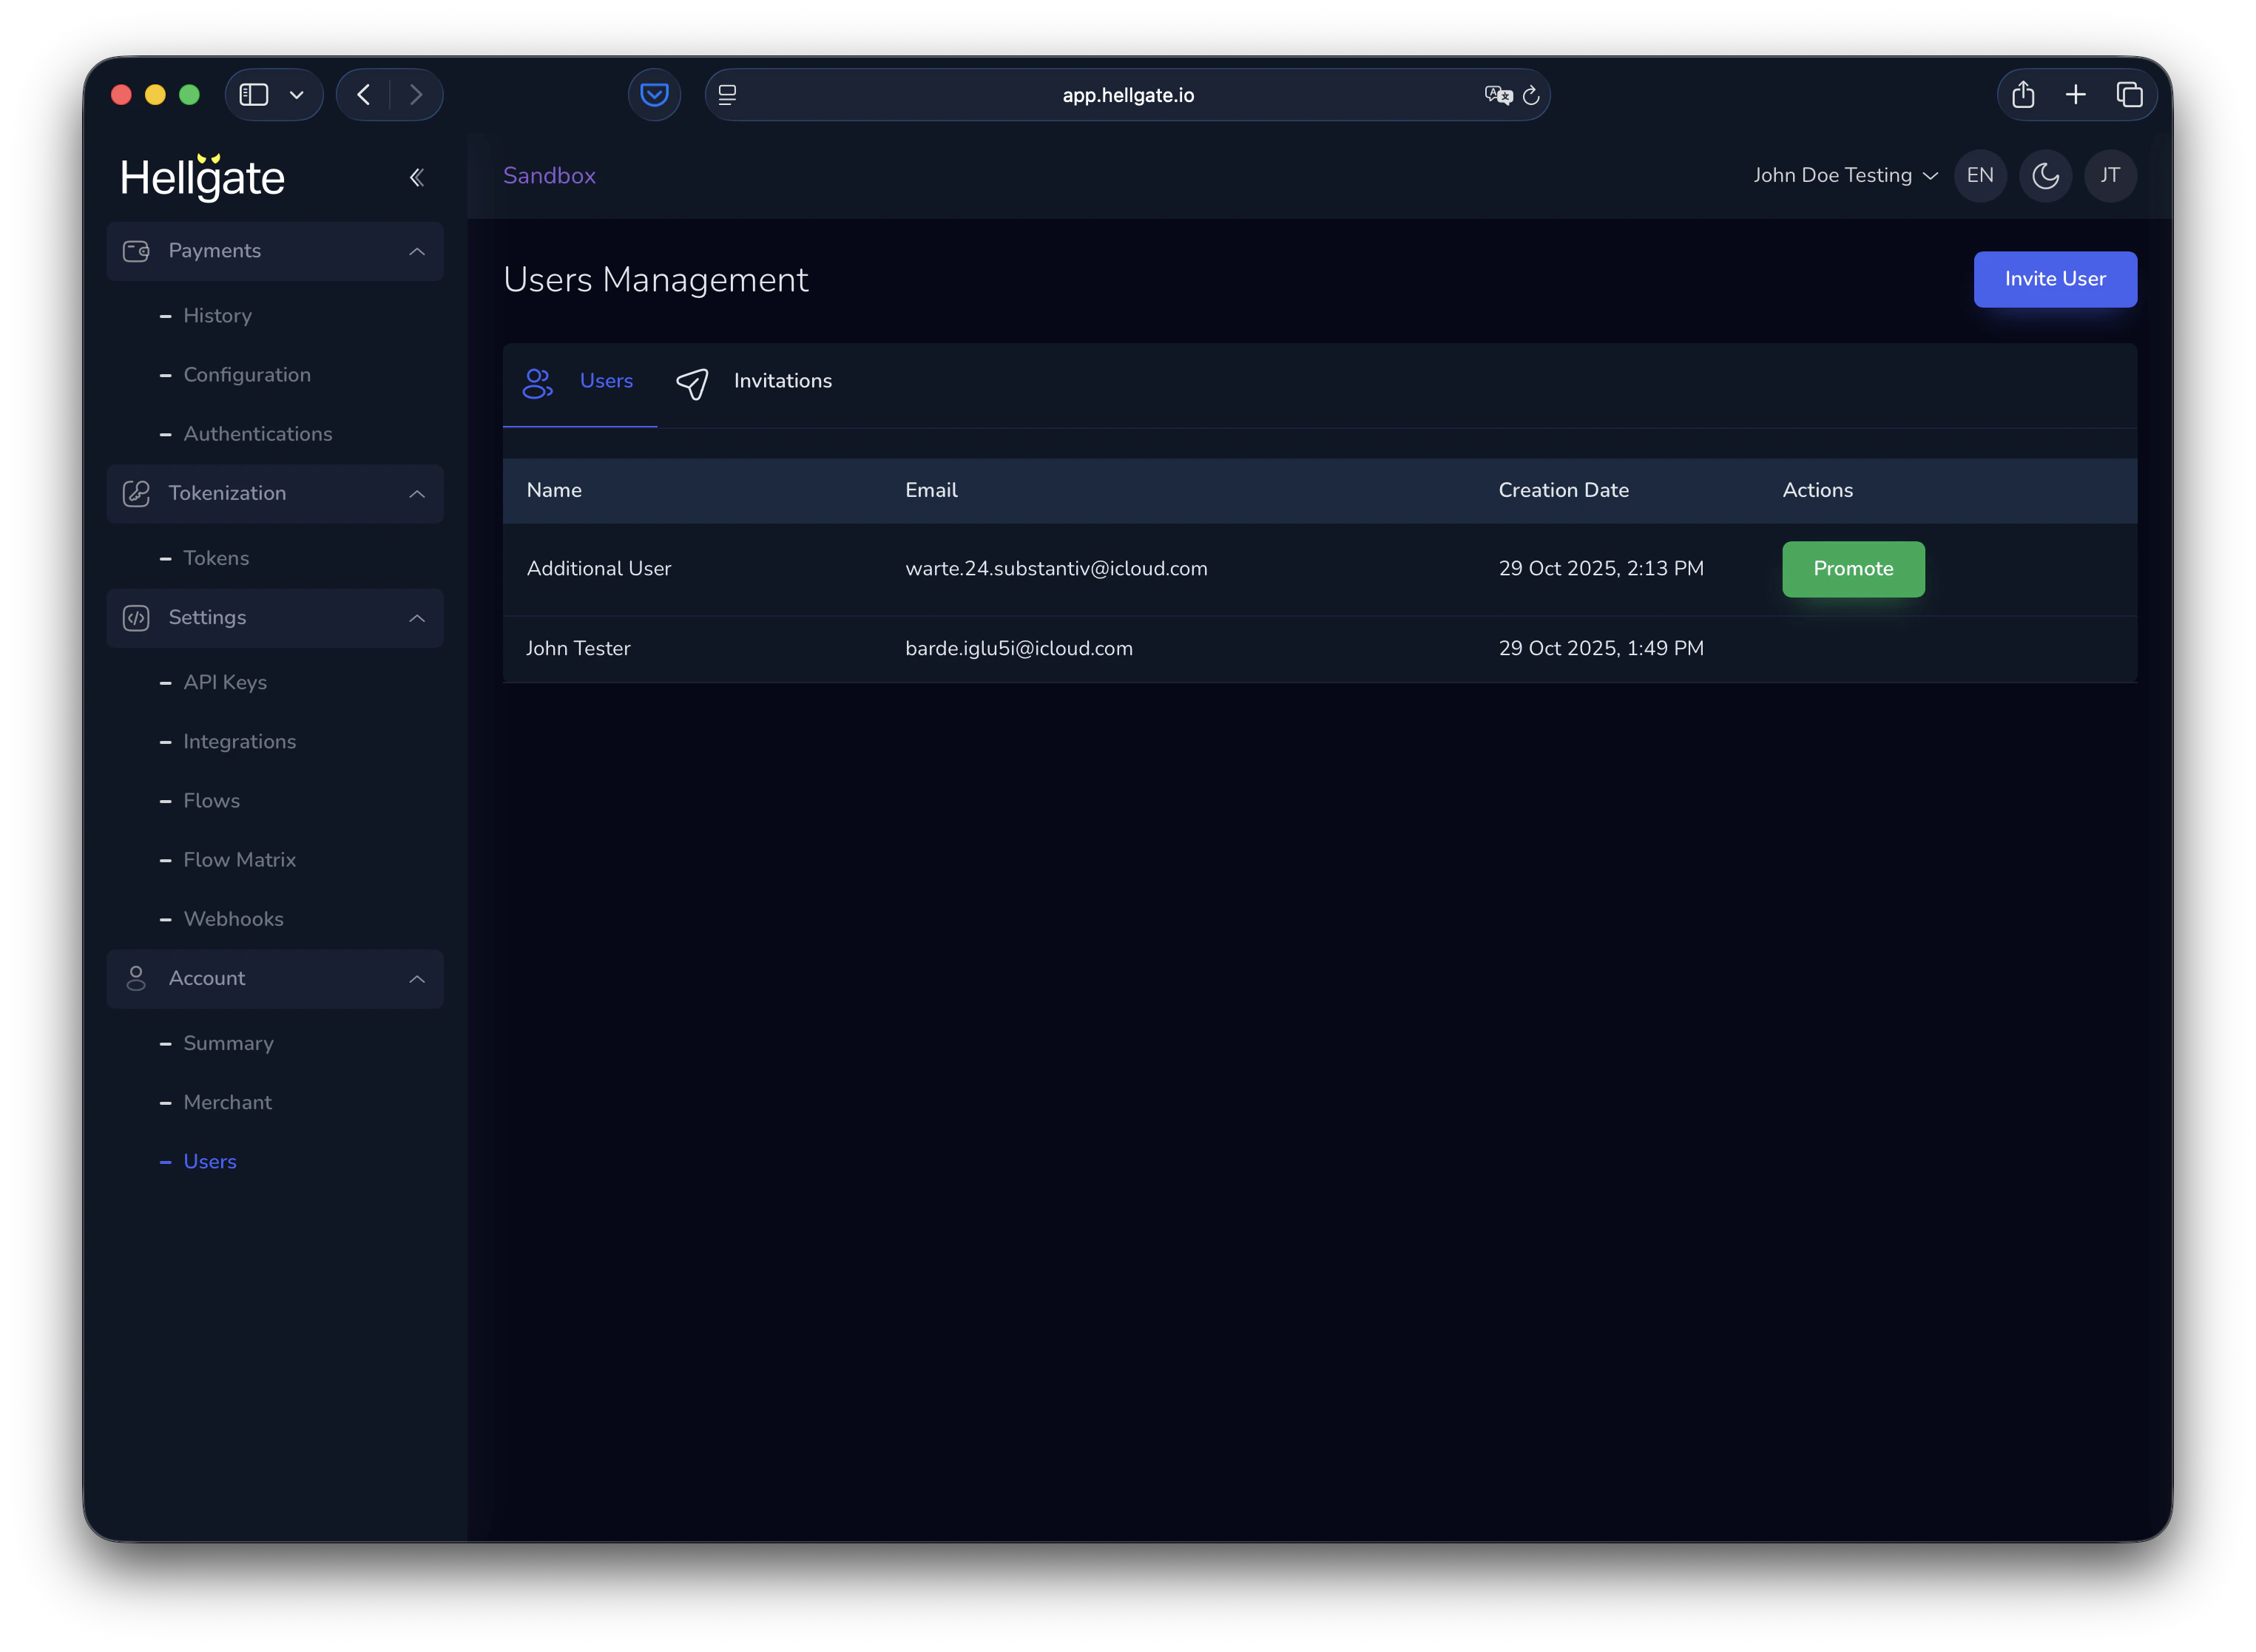2256x1652 pixels.
Task: Click the Users Management heading
Action: click(x=655, y=280)
